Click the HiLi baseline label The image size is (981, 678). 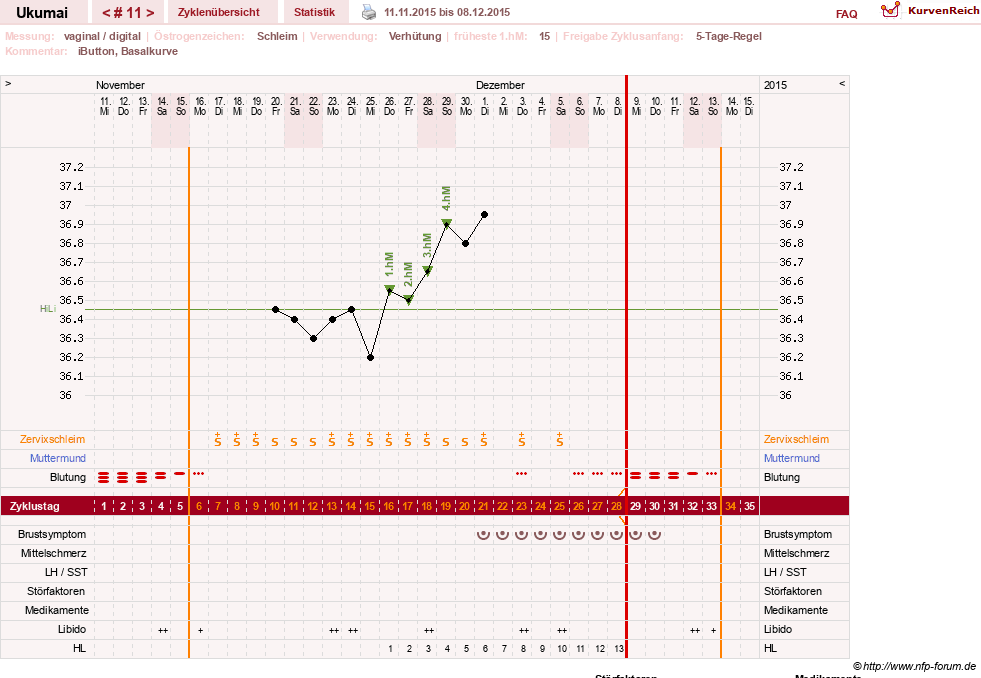(48, 309)
